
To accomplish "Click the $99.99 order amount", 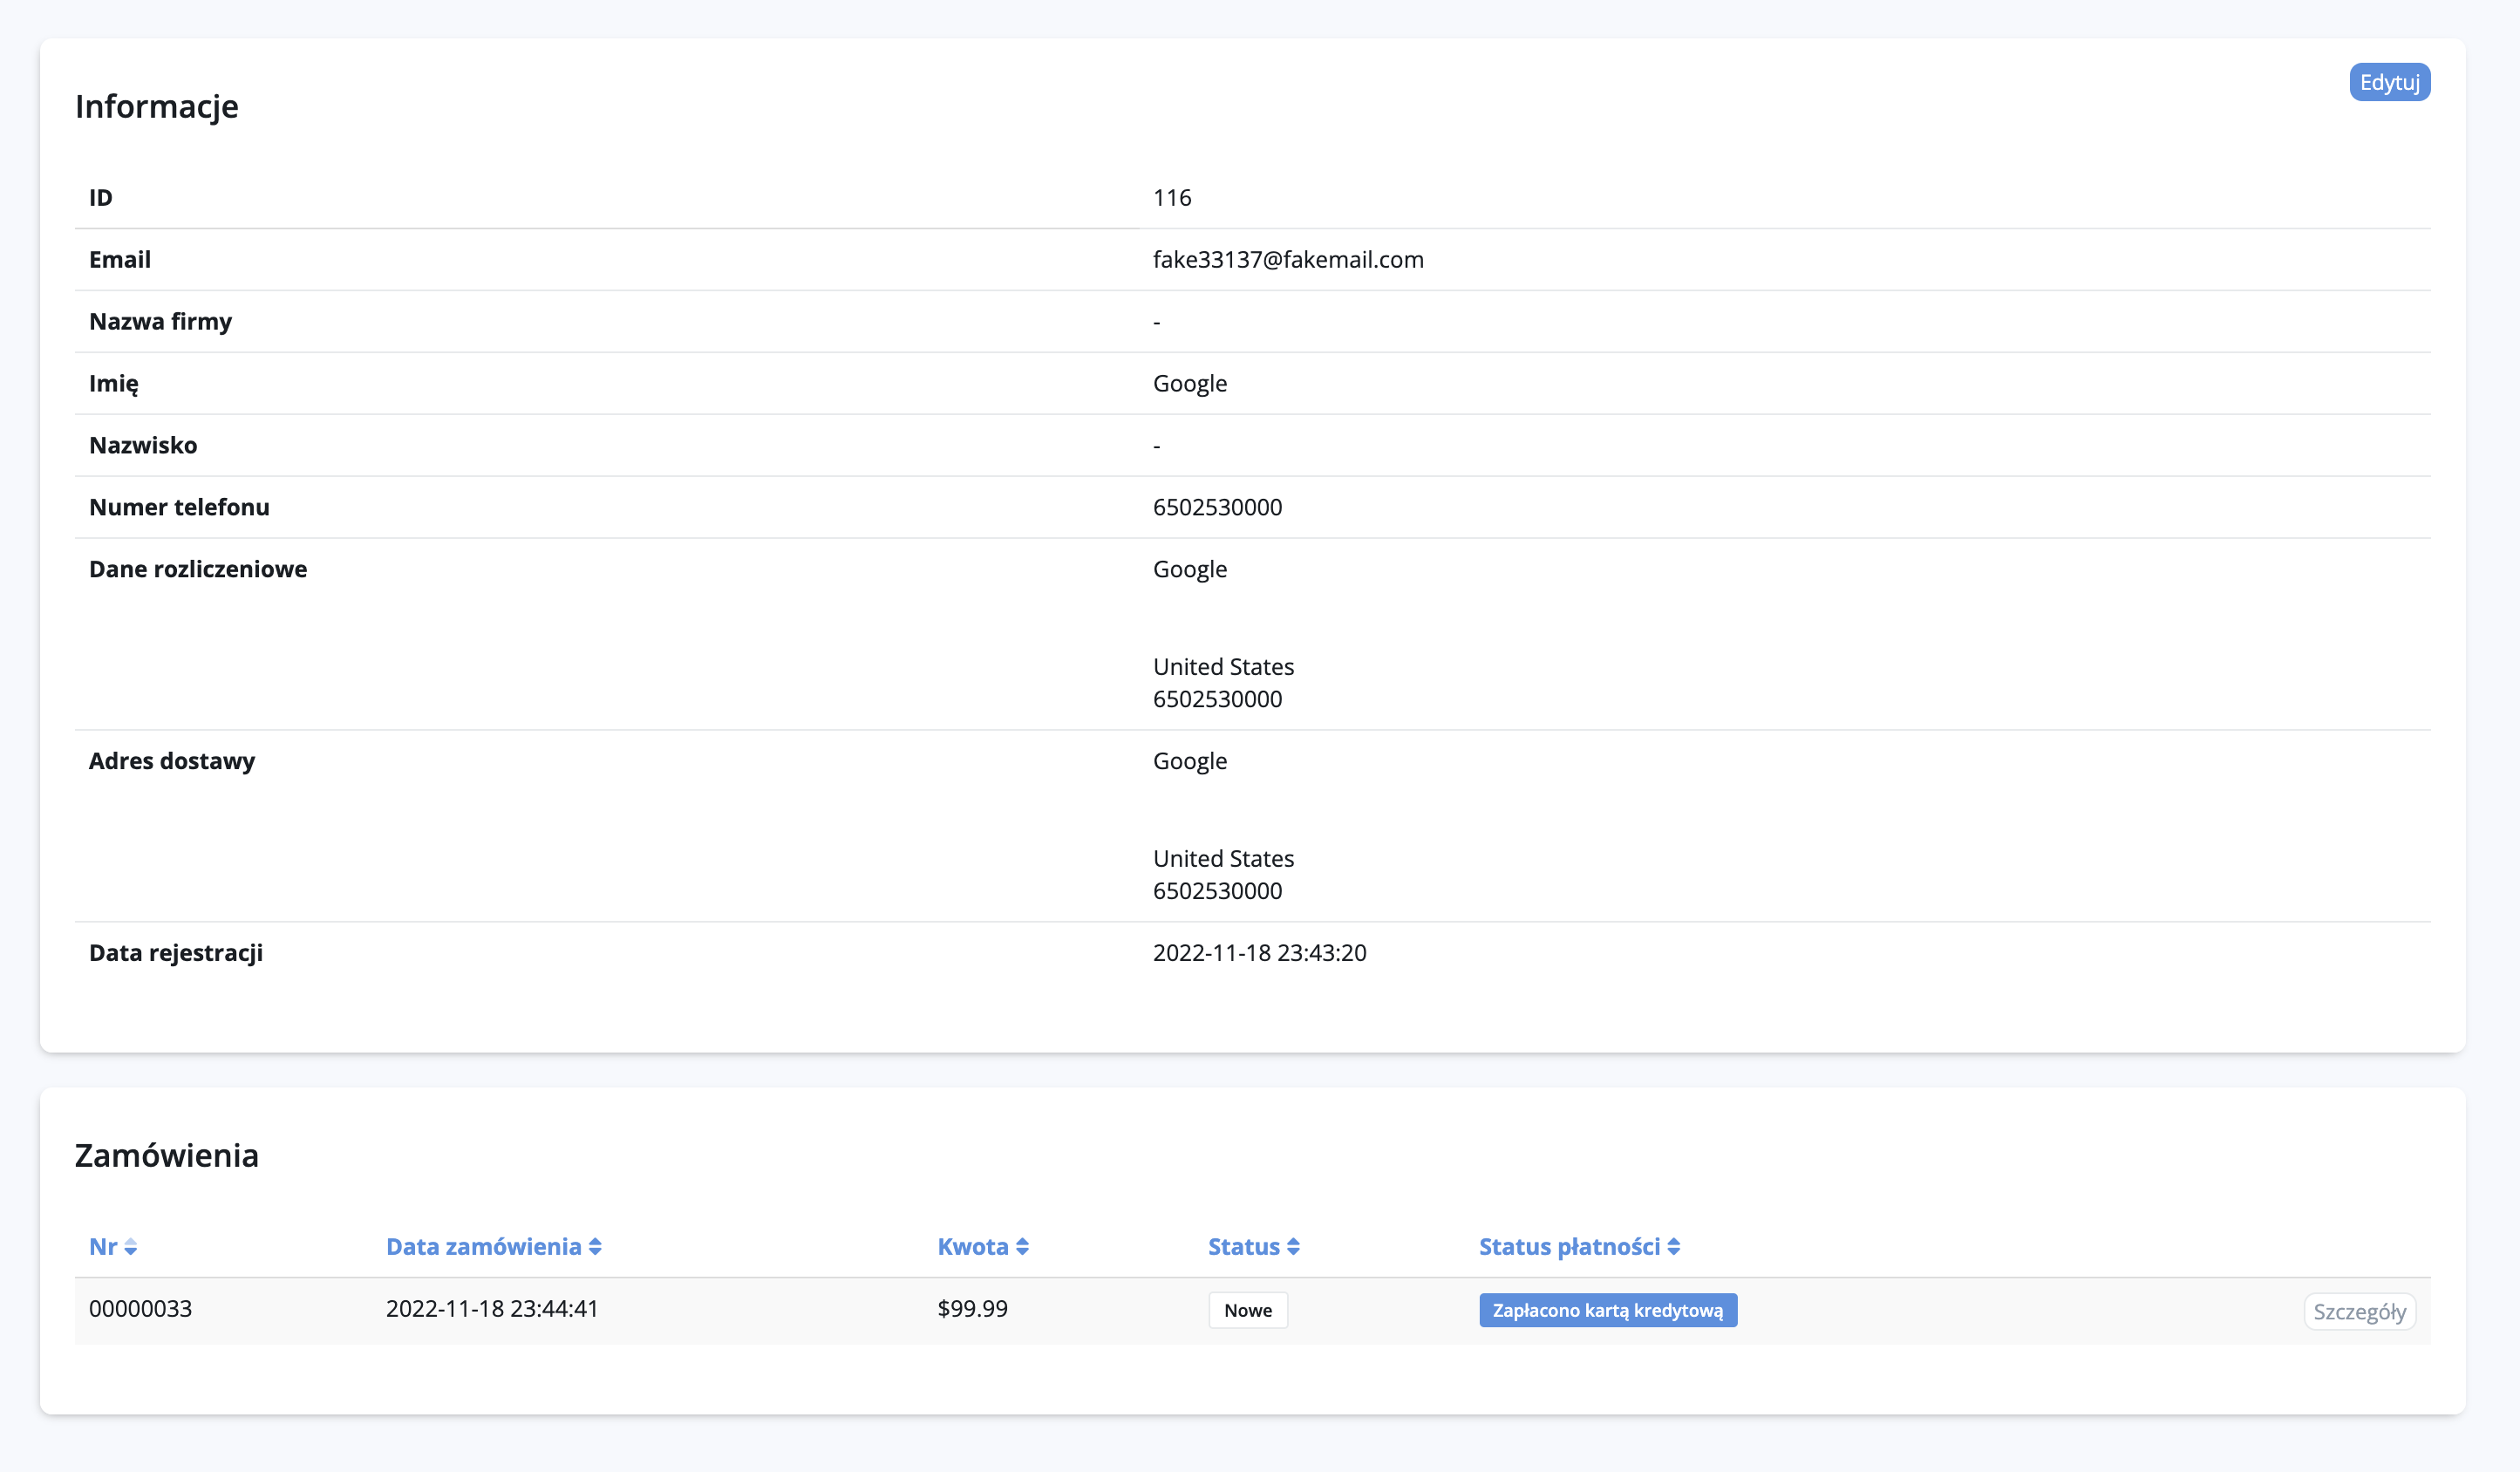I will pos(972,1309).
